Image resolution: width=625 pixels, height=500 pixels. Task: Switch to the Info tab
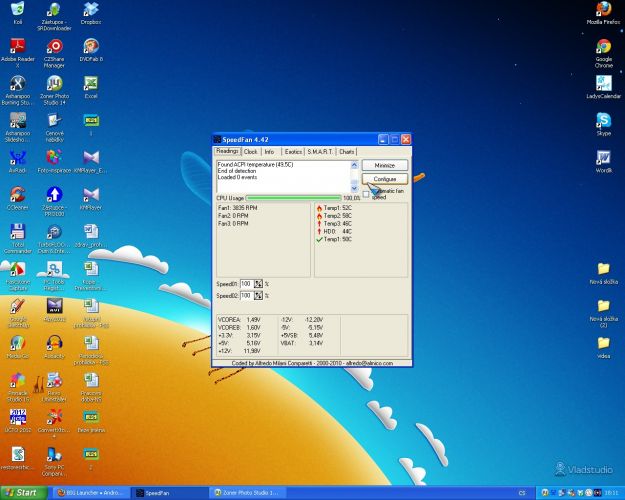point(269,152)
